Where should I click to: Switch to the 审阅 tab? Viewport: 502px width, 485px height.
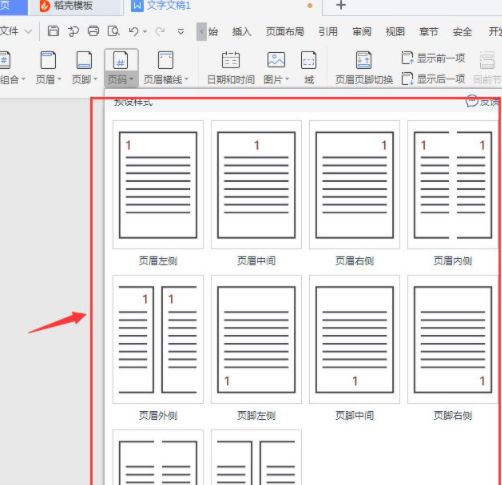tap(362, 32)
